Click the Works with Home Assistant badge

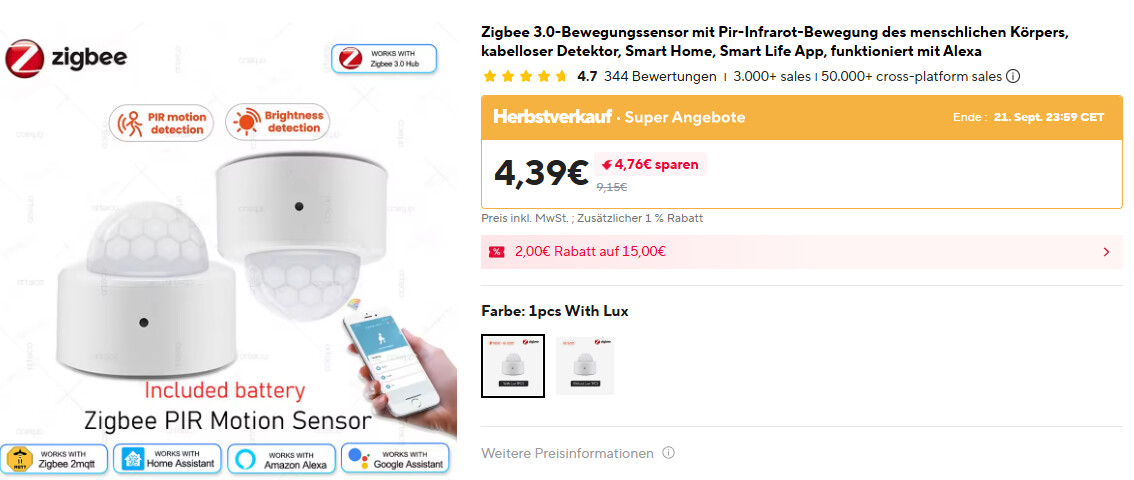tap(168, 459)
